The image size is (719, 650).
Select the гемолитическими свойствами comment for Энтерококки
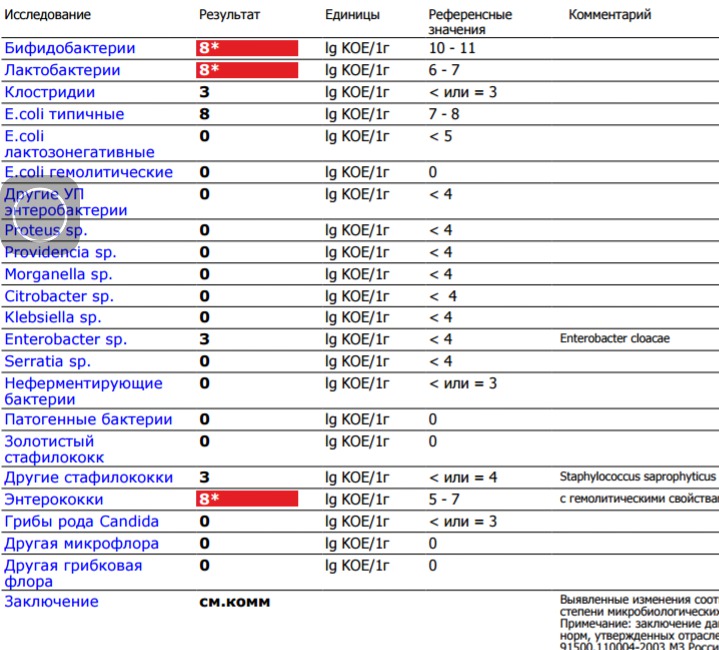point(639,499)
